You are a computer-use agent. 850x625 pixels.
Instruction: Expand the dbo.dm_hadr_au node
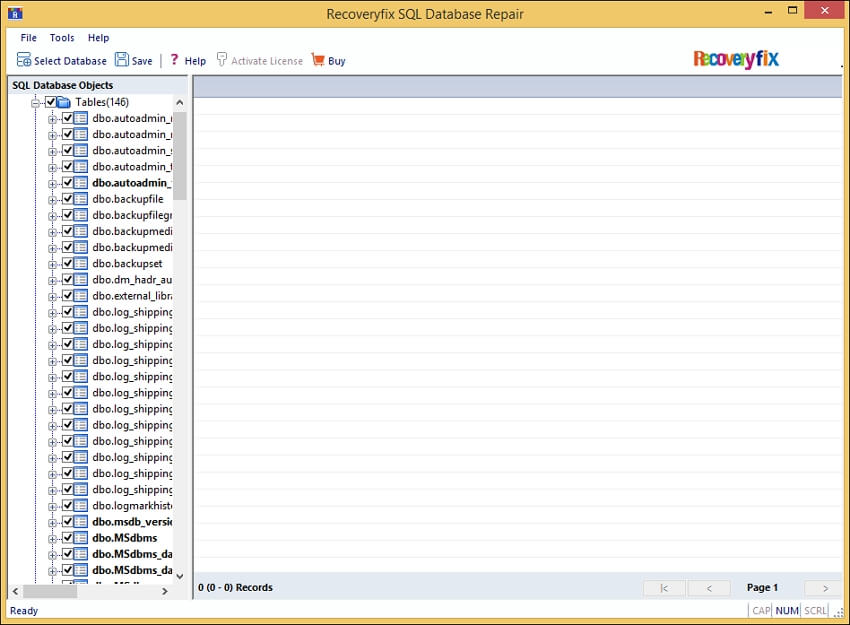(x=53, y=281)
